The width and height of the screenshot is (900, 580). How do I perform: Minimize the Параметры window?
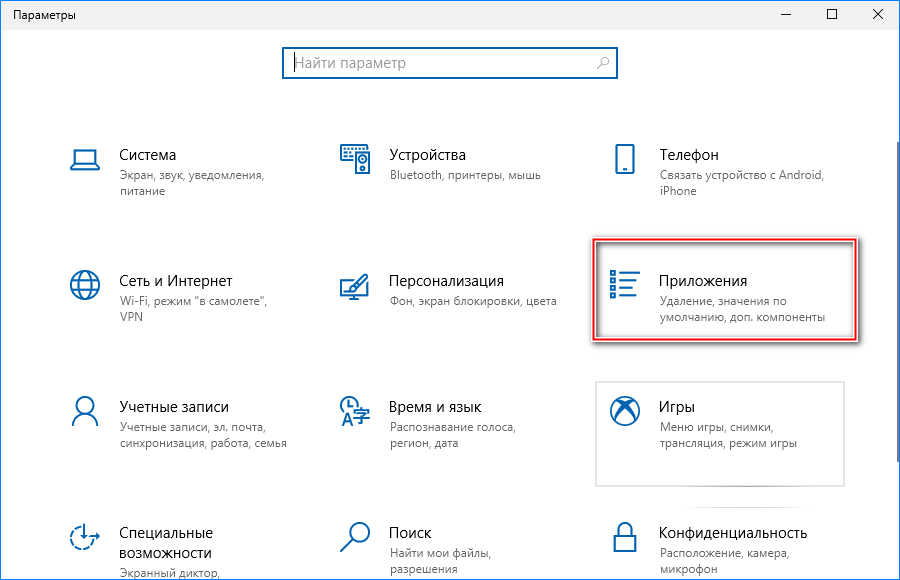(x=787, y=15)
